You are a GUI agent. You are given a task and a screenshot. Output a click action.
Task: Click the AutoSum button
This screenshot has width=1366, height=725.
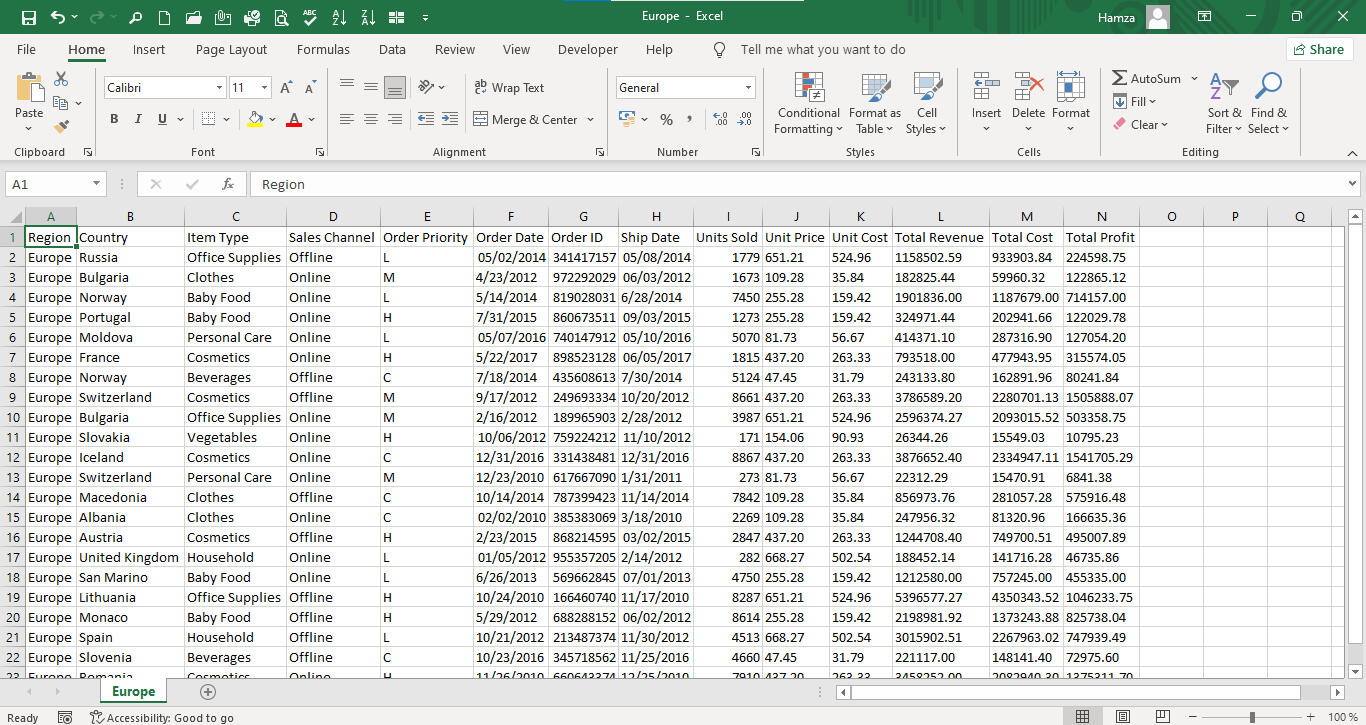[1146, 78]
